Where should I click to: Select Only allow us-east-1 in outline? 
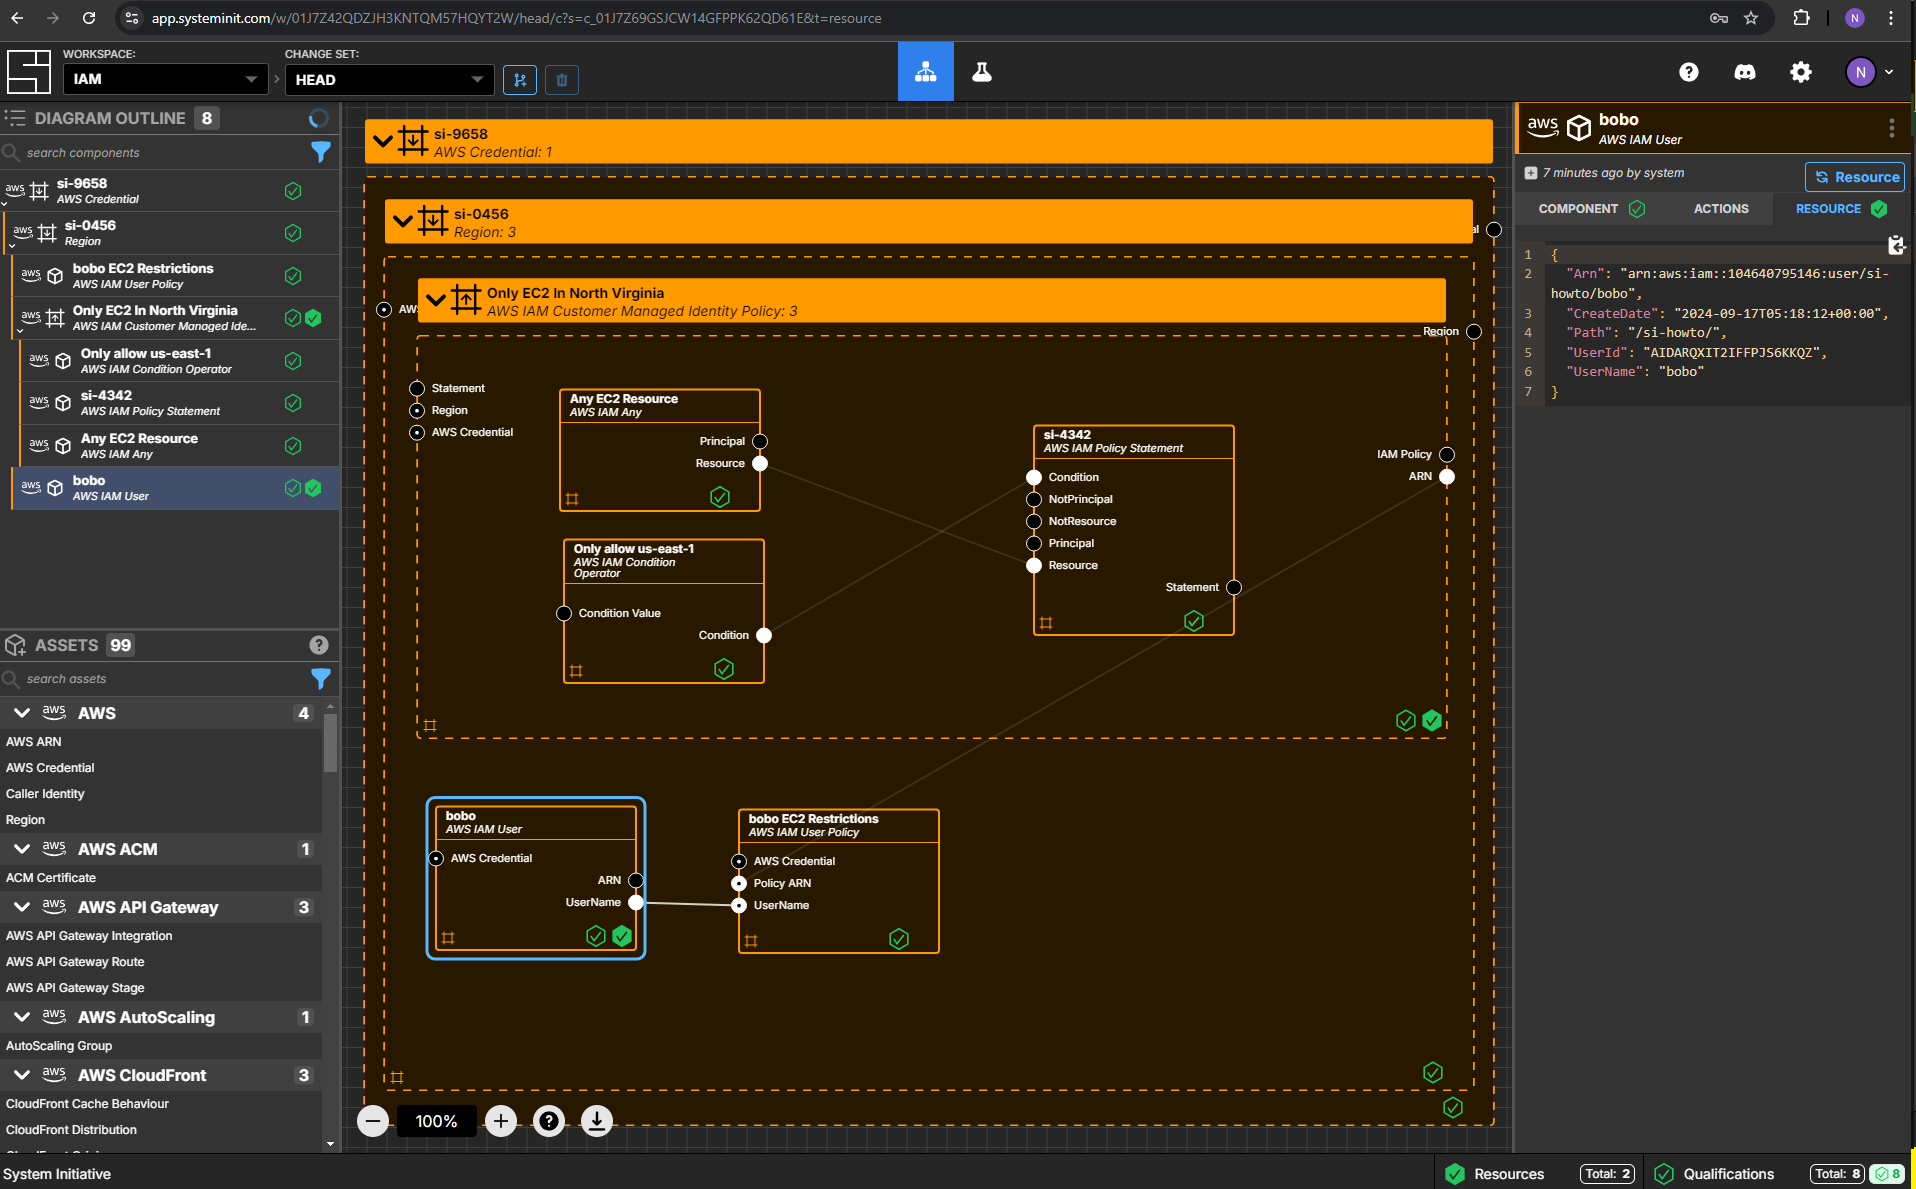point(180,360)
